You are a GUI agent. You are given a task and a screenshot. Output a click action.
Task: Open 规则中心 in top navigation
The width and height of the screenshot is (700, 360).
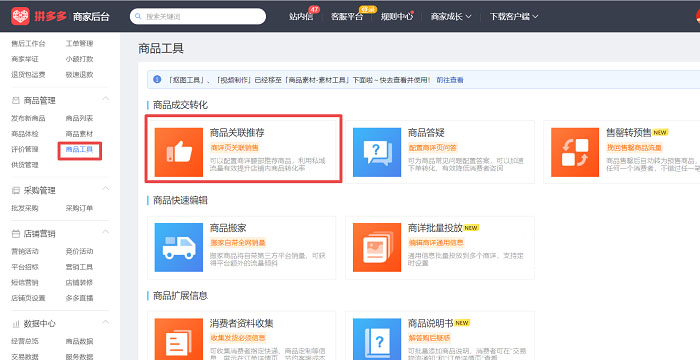coord(396,17)
